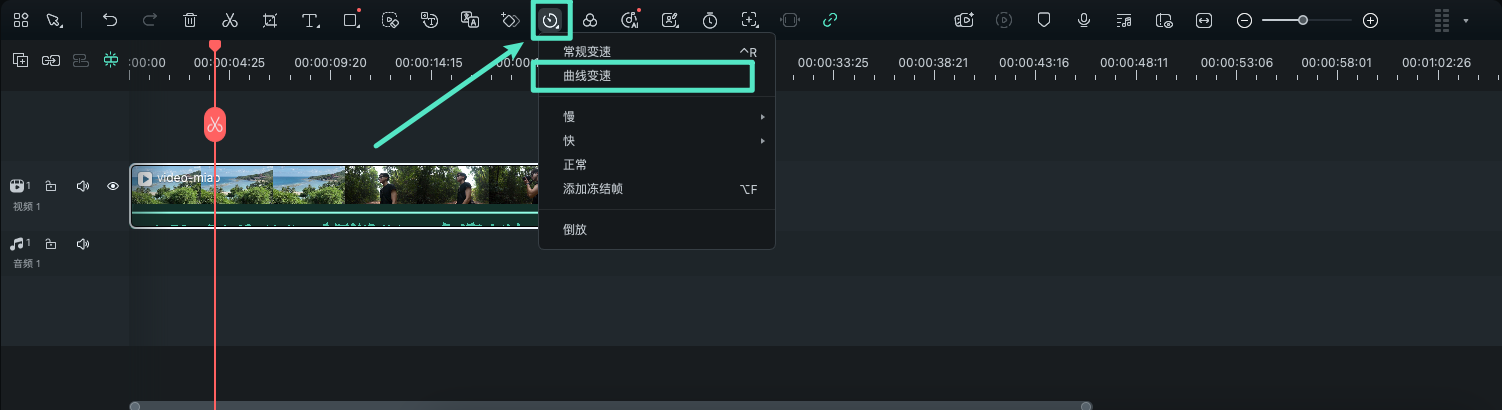
Task: Open track height dropdown arrow at far right
Action: (x=1466, y=20)
